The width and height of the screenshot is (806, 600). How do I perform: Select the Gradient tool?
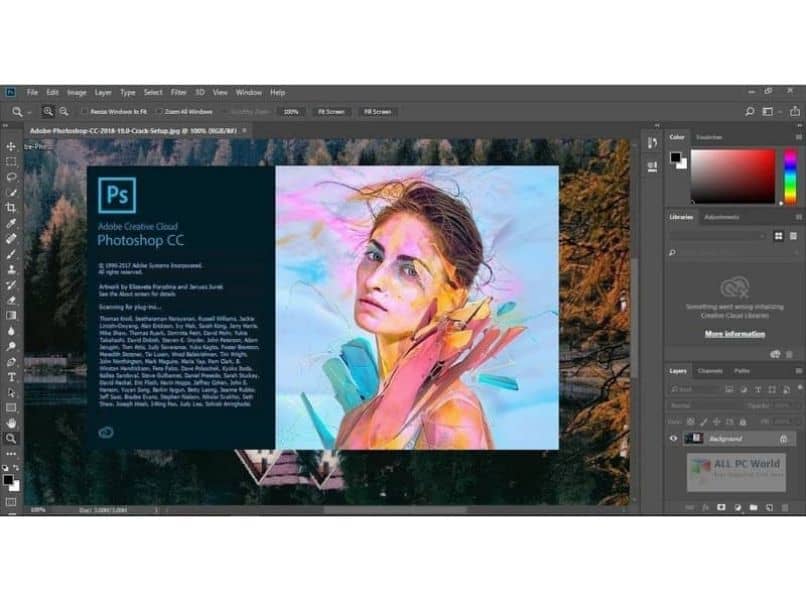[11, 316]
